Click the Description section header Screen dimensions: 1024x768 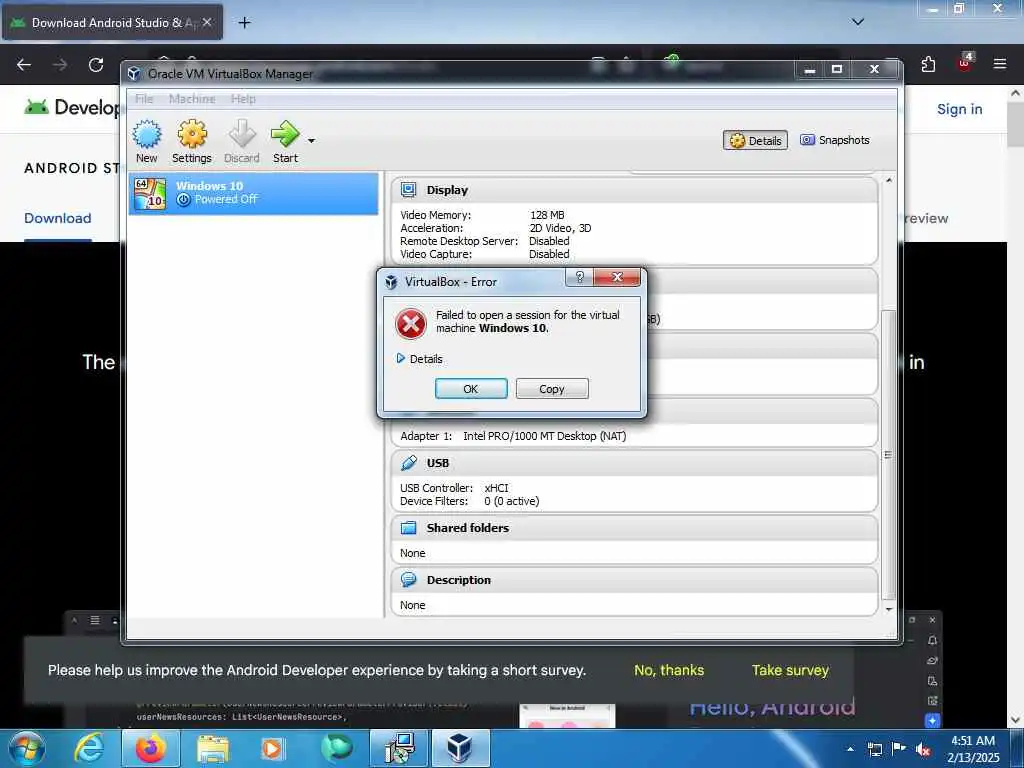[633, 580]
